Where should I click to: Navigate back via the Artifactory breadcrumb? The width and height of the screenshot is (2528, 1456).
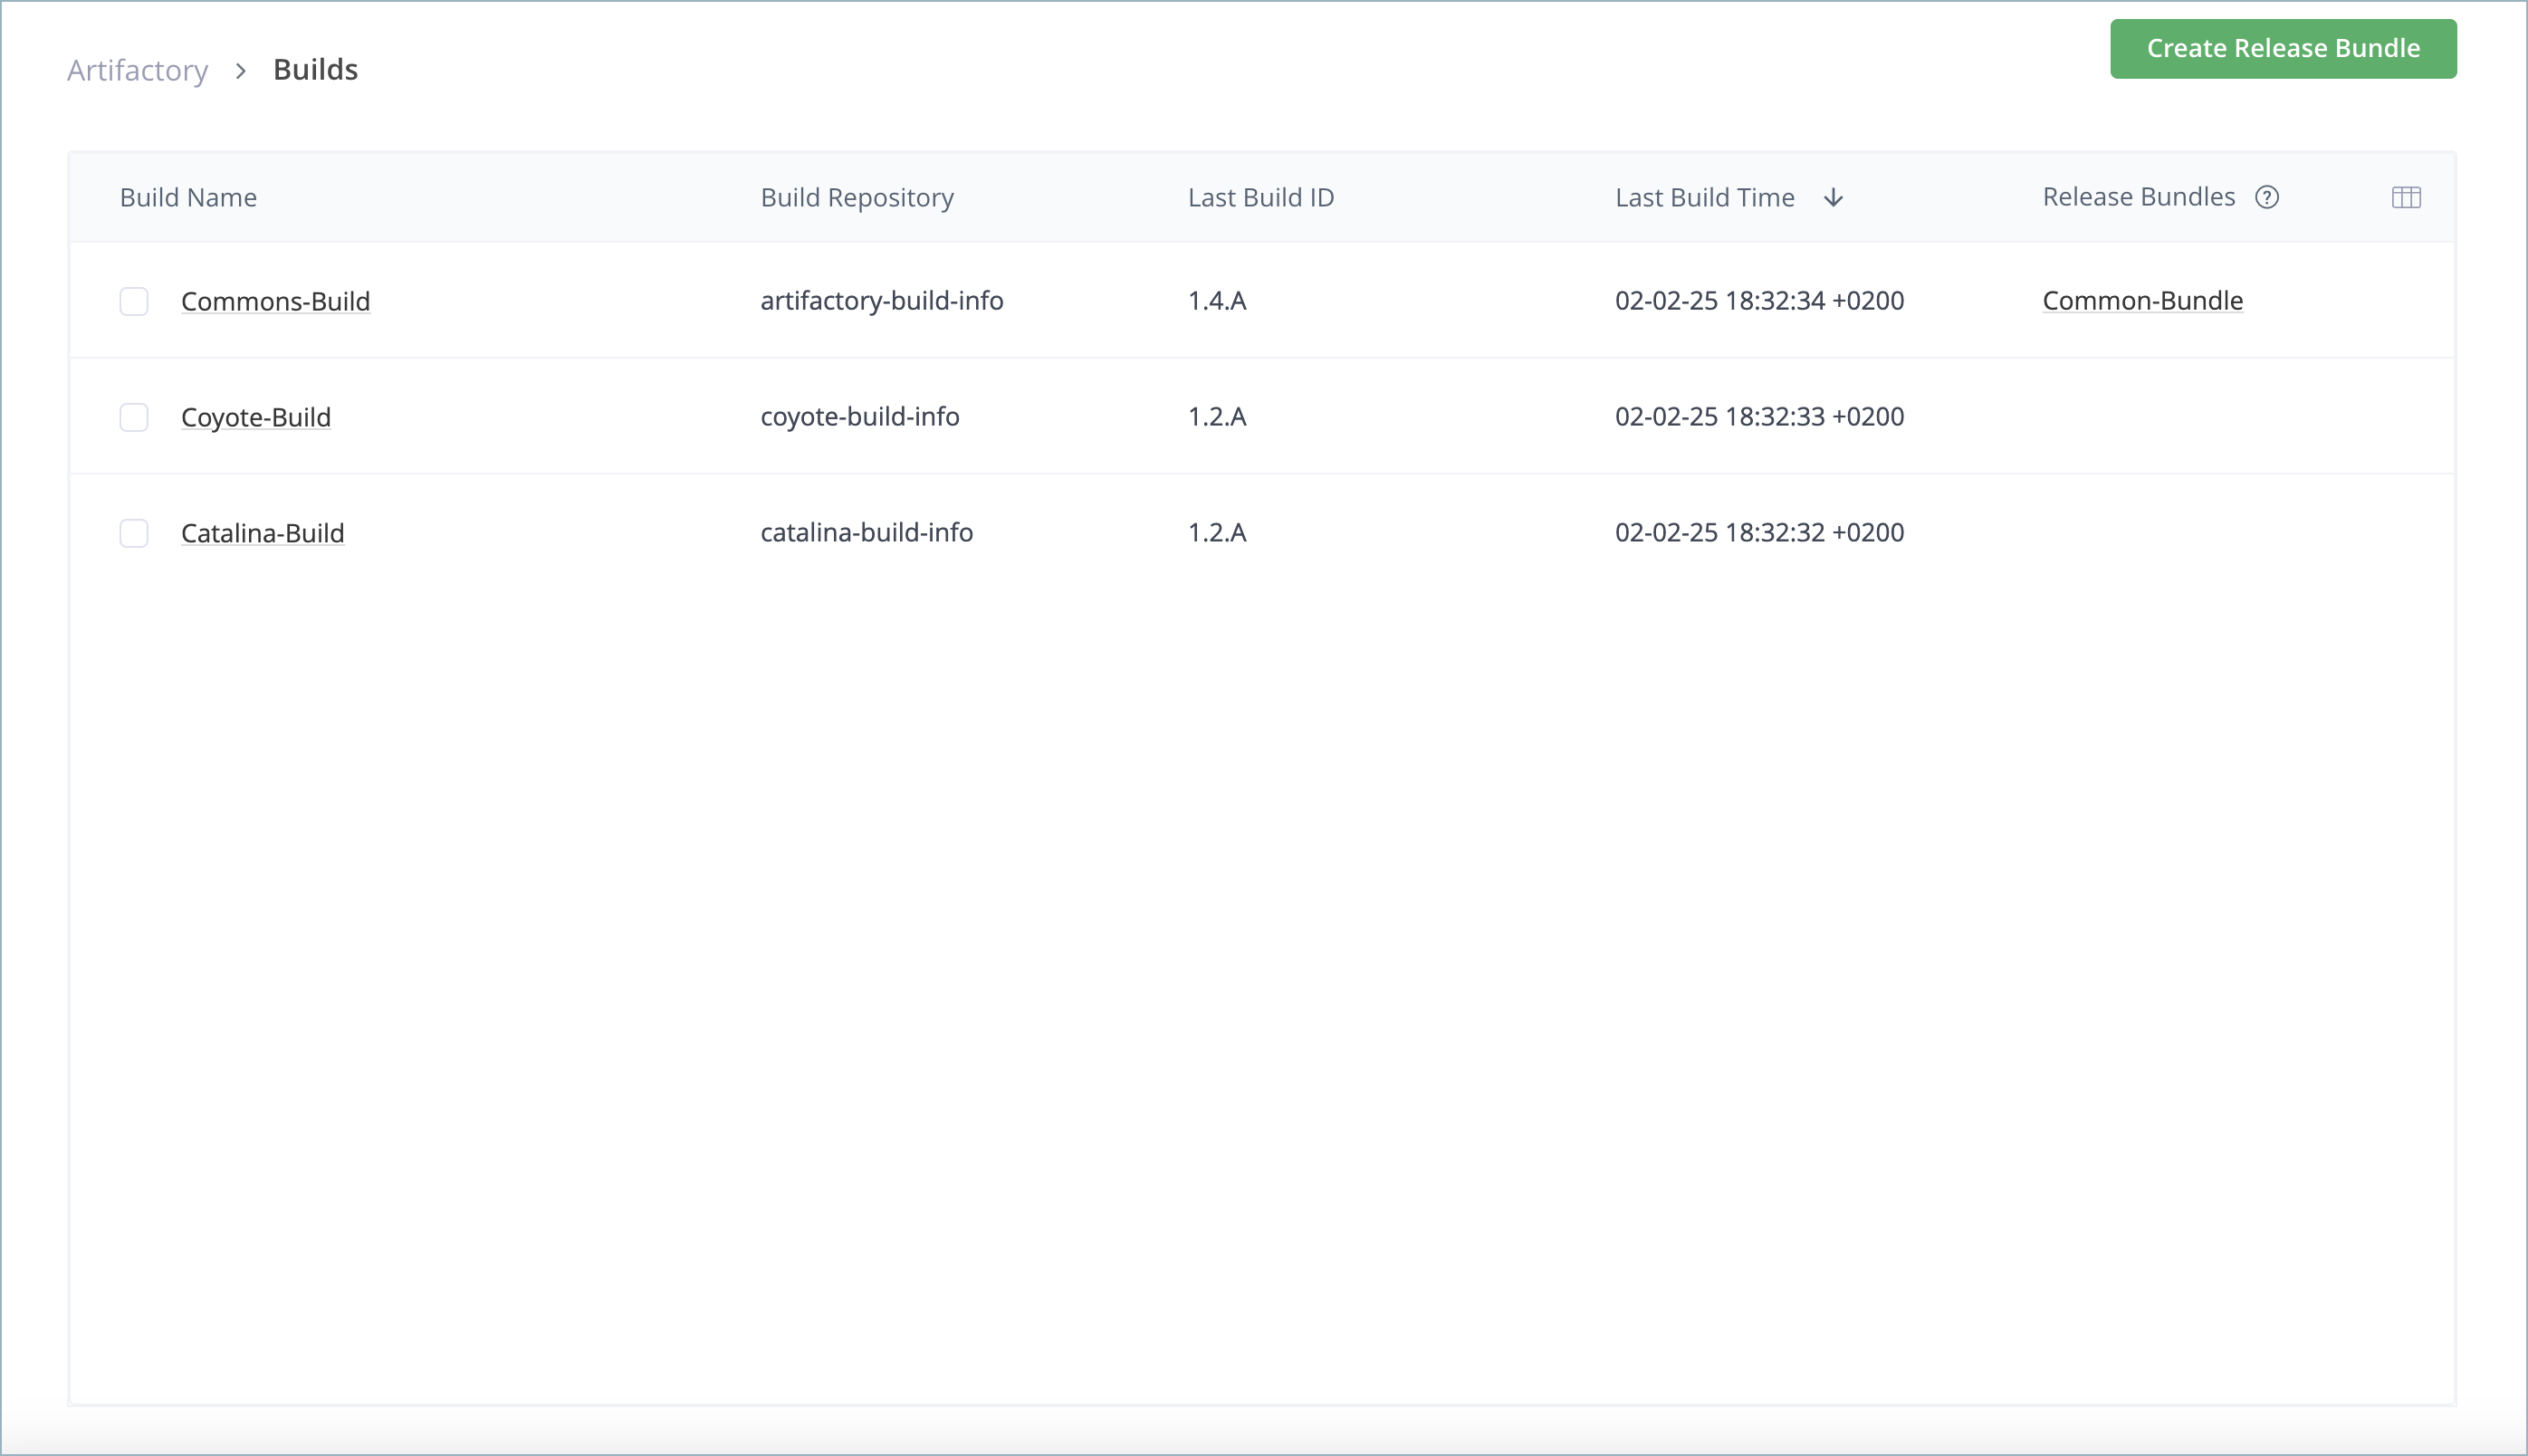click(138, 70)
